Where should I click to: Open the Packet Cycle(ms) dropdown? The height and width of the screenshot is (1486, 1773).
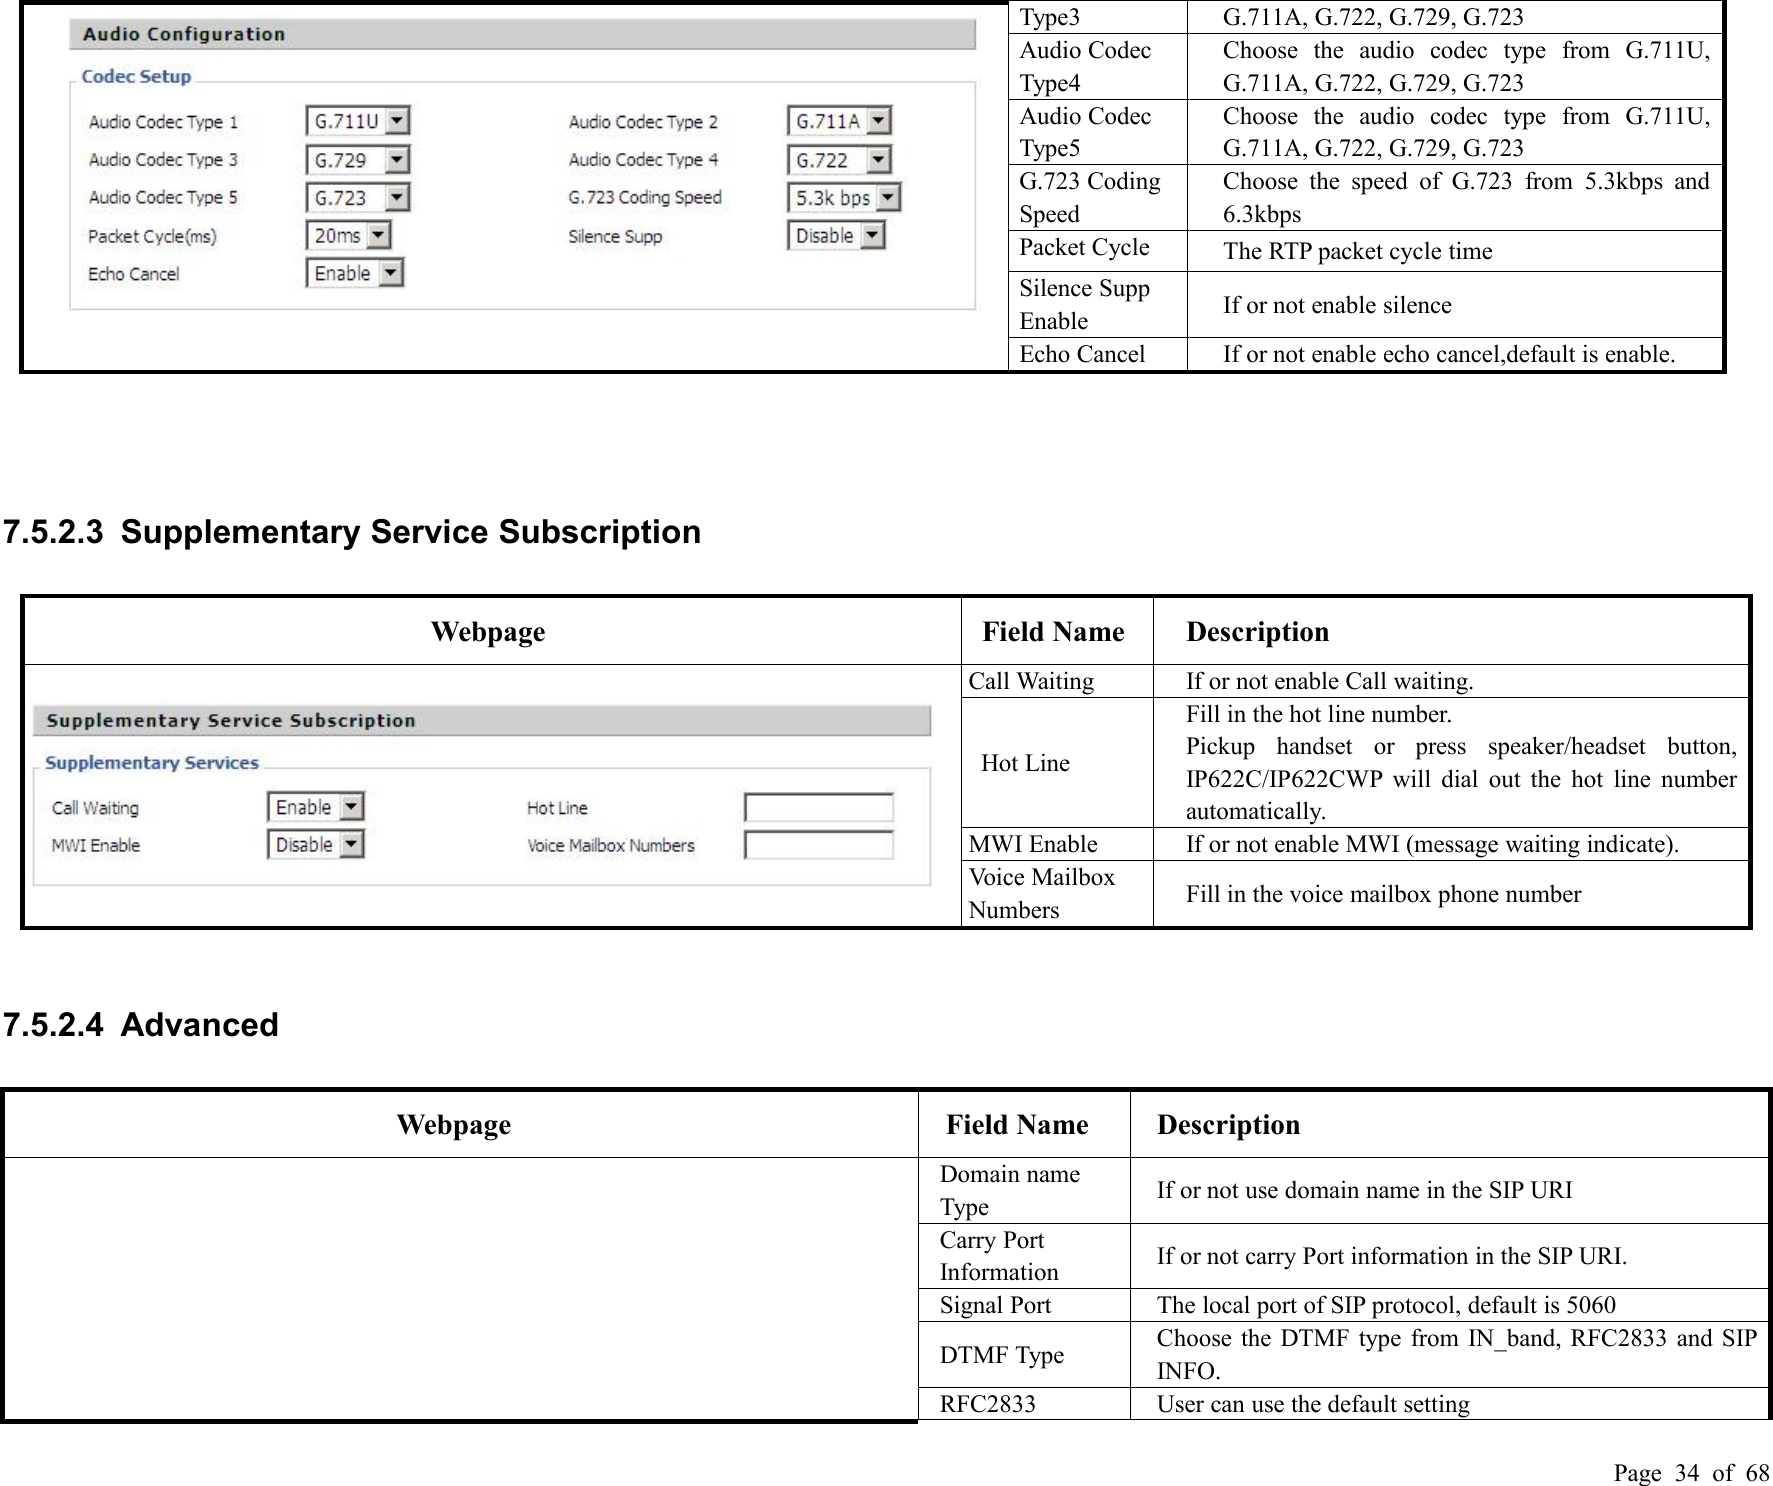tap(348, 236)
